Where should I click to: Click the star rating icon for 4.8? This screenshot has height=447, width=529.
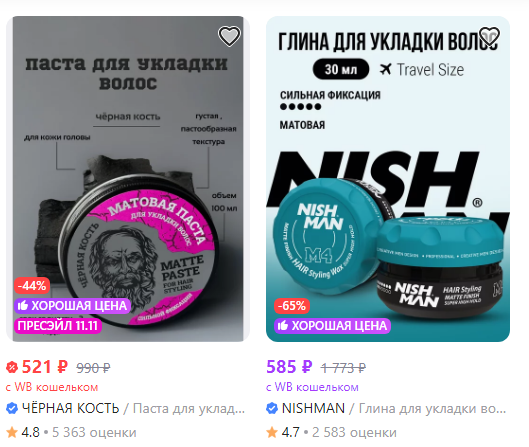coord(12,432)
